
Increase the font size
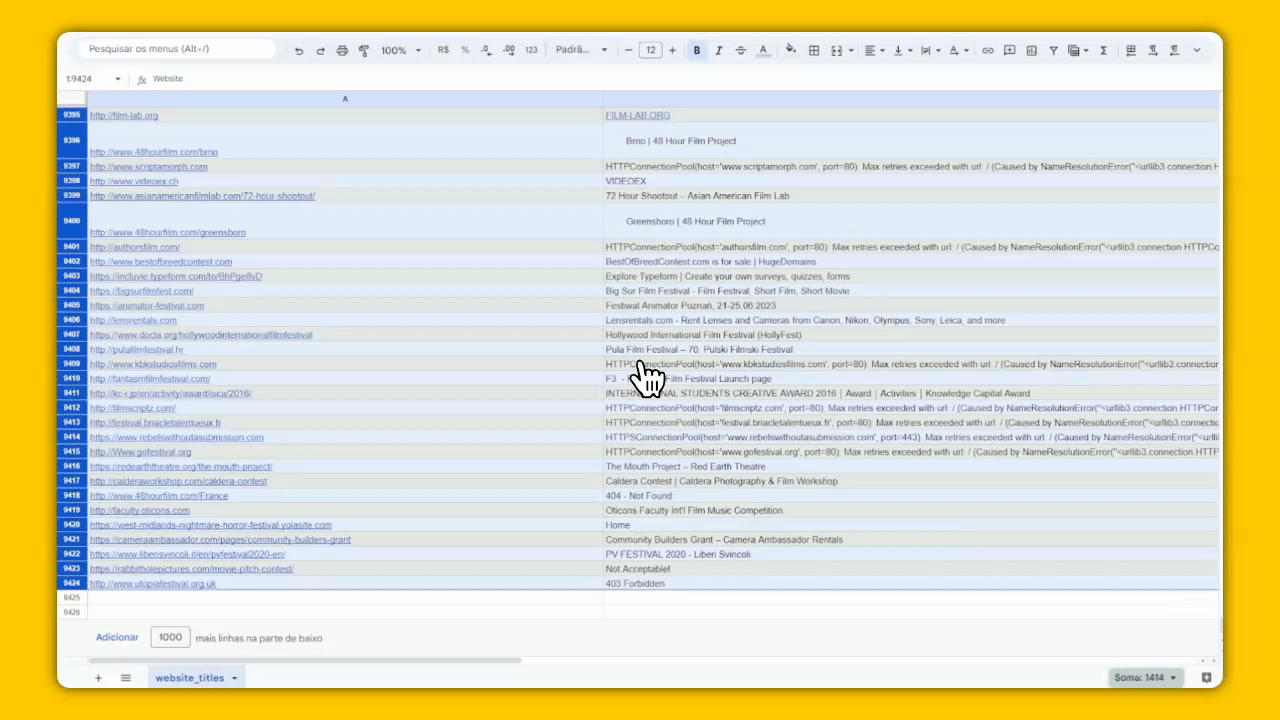pyautogui.click(x=672, y=50)
